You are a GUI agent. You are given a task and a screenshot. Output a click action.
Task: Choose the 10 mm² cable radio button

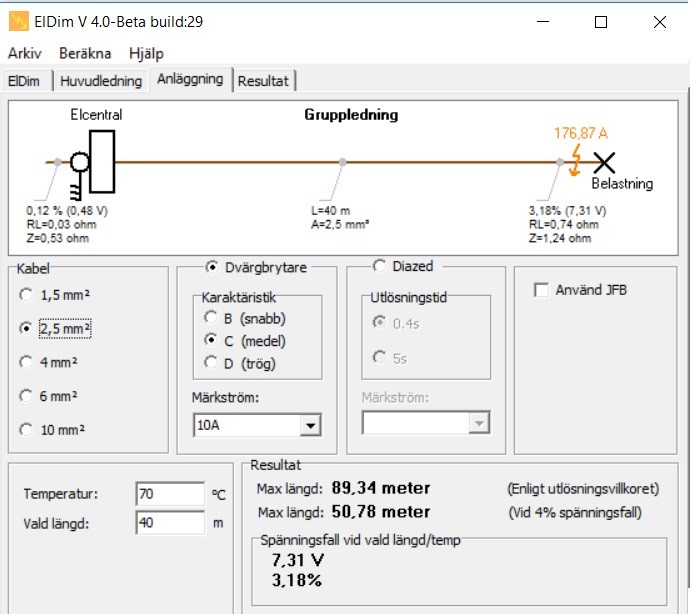(x=26, y=428)
